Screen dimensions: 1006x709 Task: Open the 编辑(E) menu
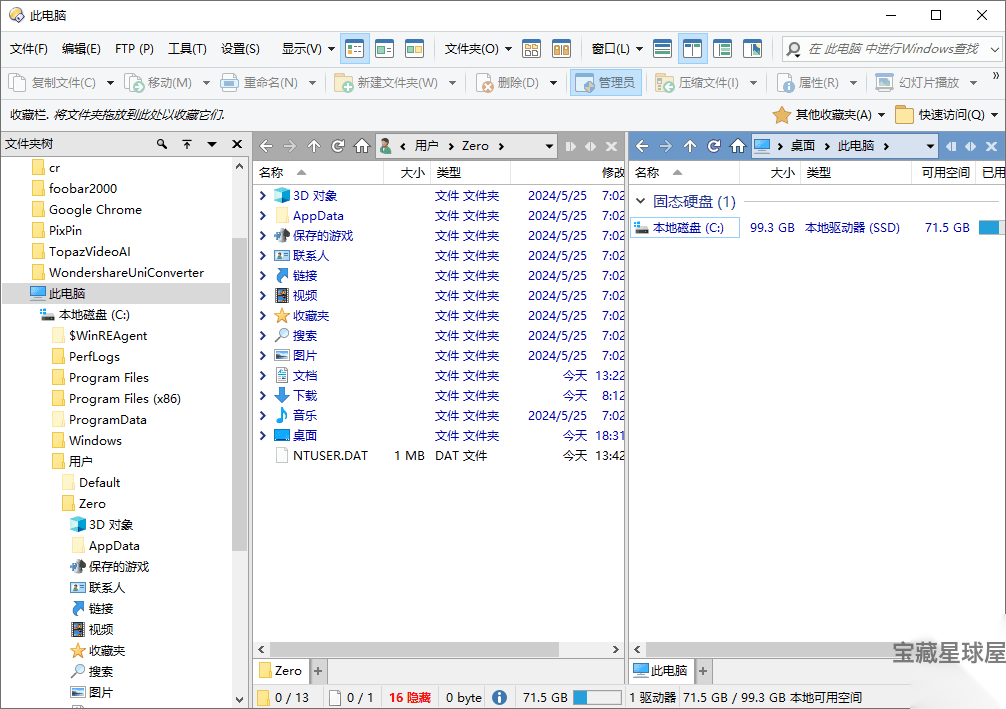click(81, 49)
